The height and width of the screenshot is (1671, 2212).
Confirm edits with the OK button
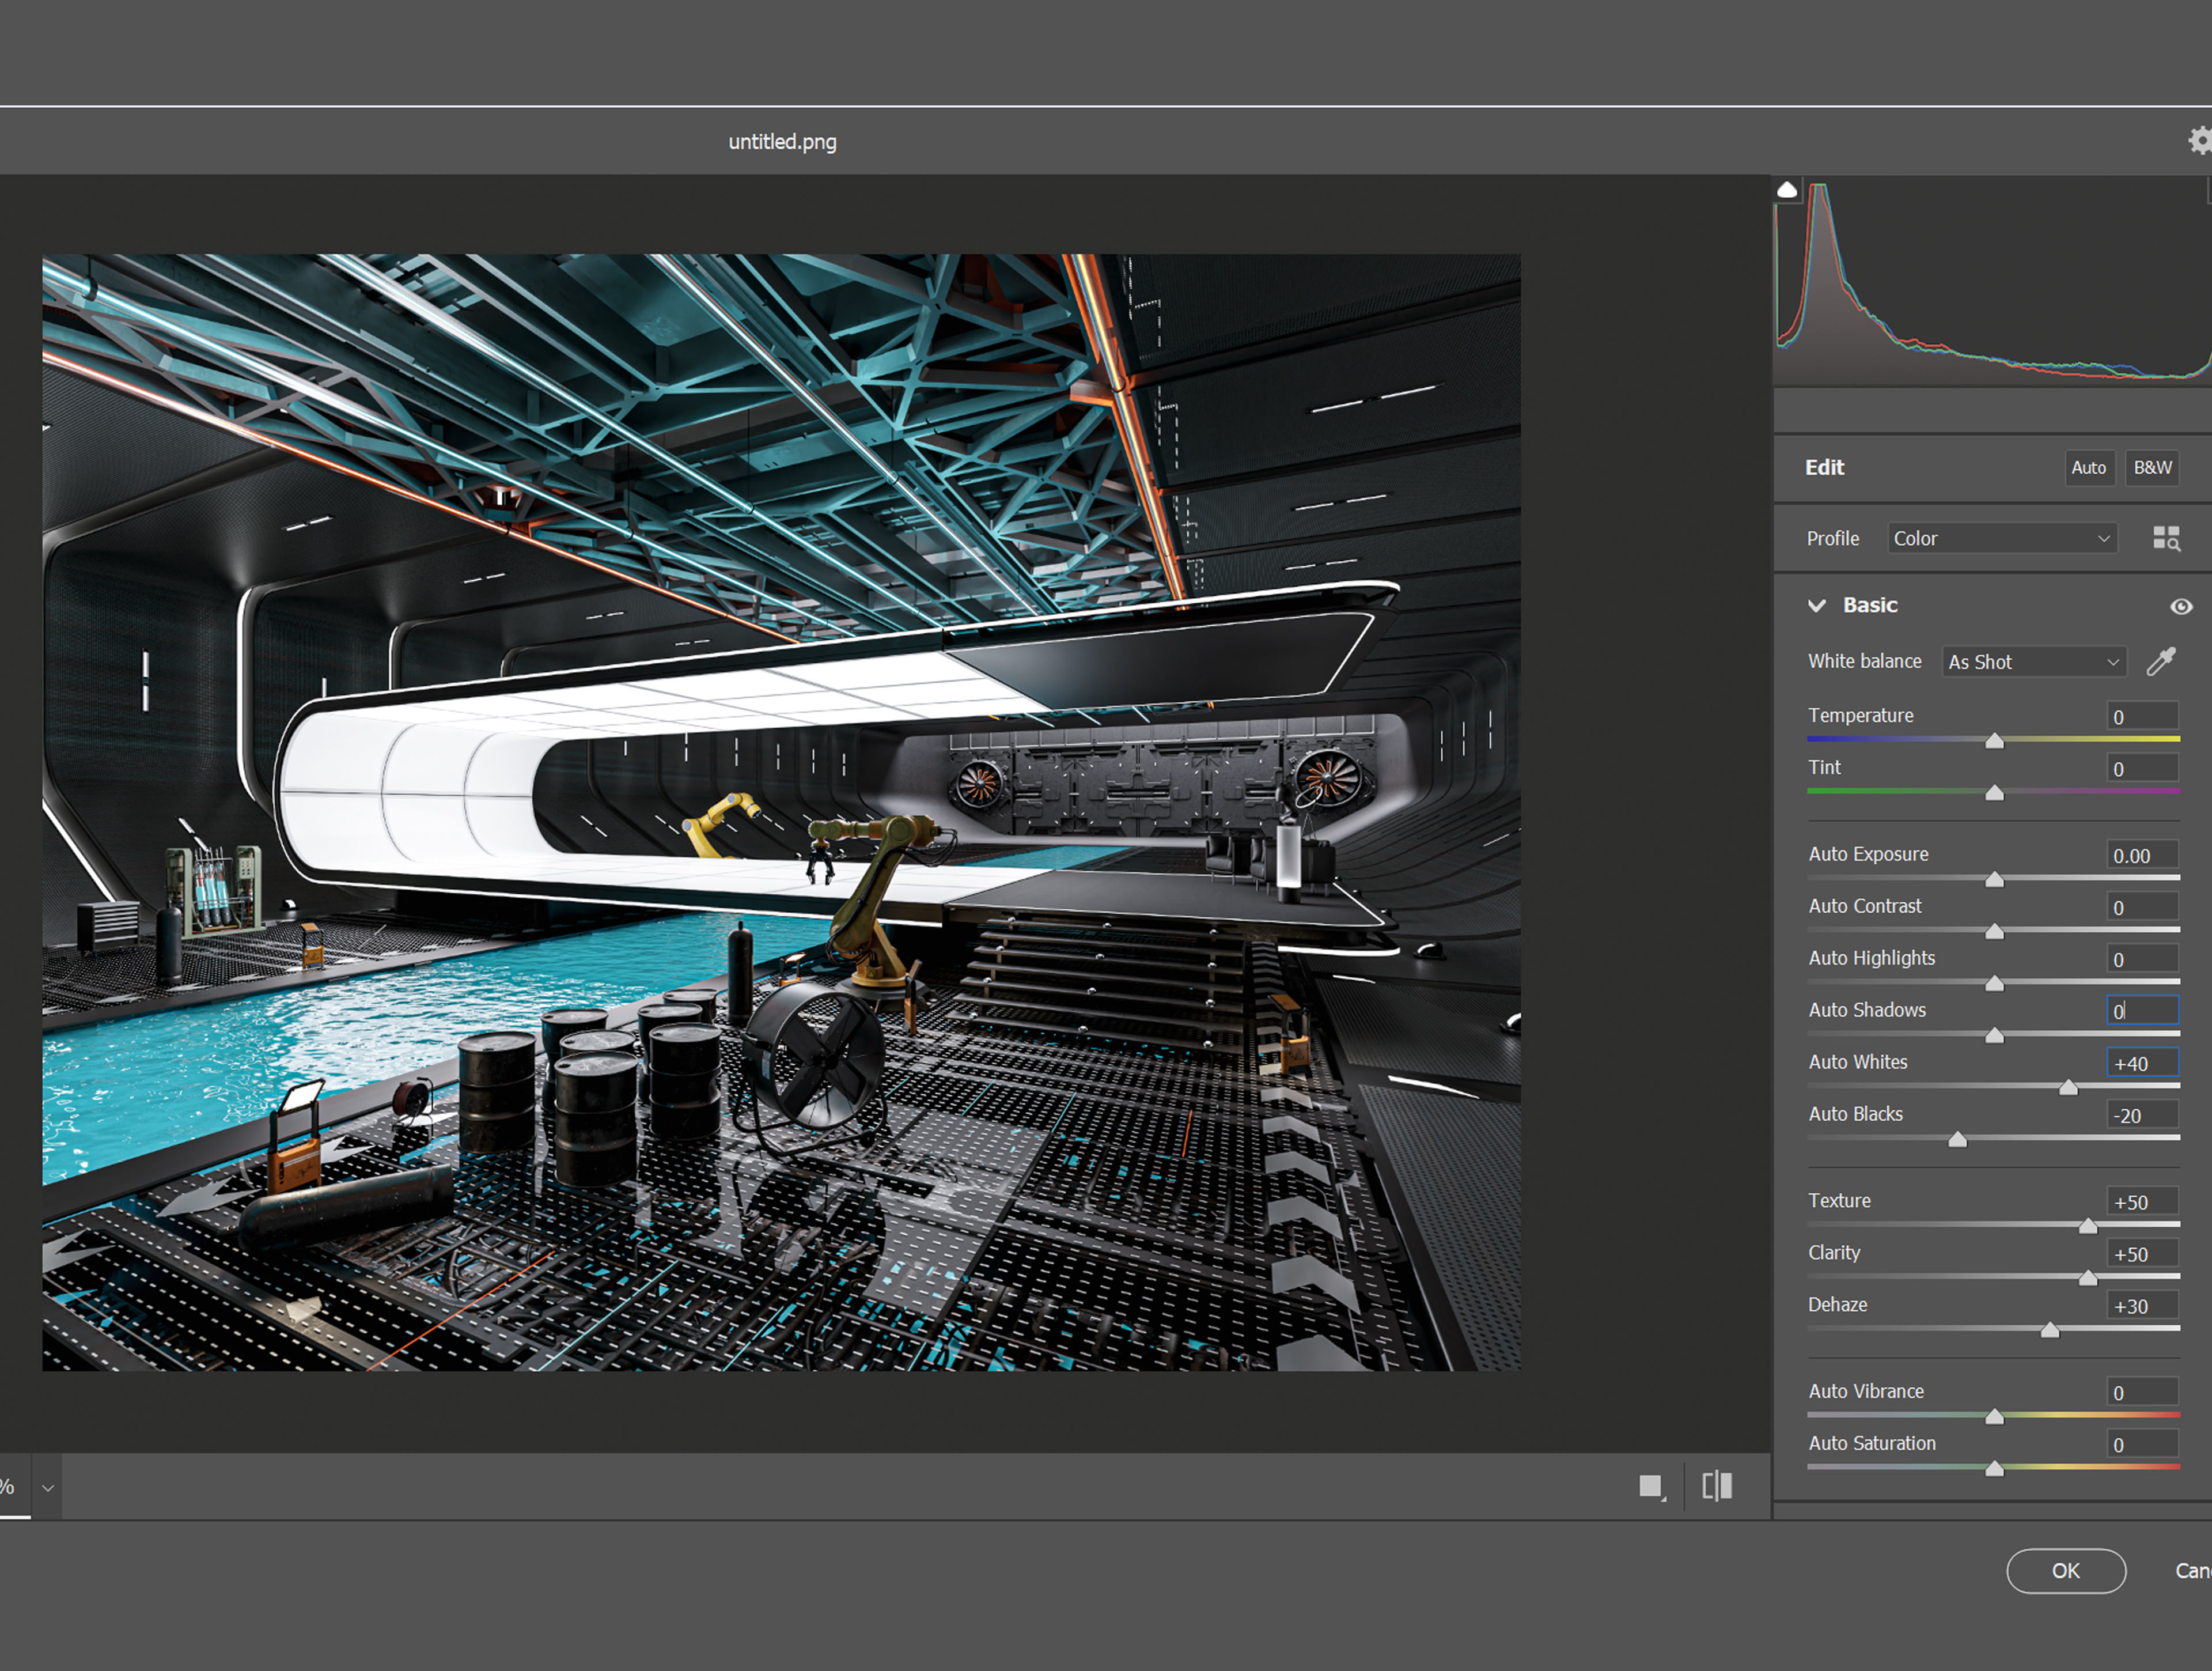tap(2065, 1571)
